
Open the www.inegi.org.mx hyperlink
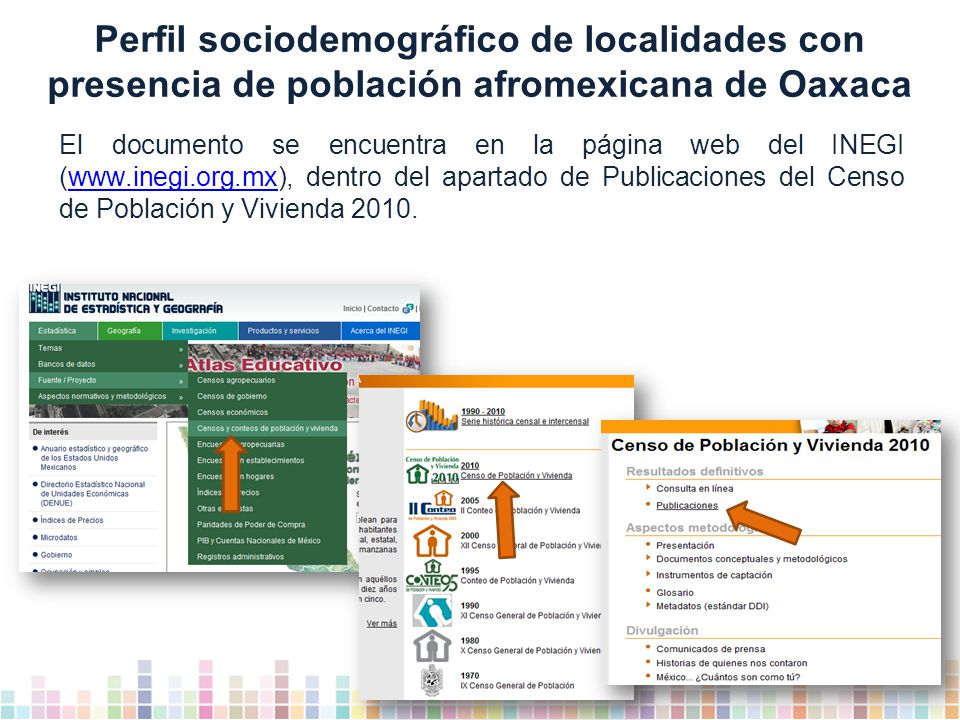[x=173, y=178]
